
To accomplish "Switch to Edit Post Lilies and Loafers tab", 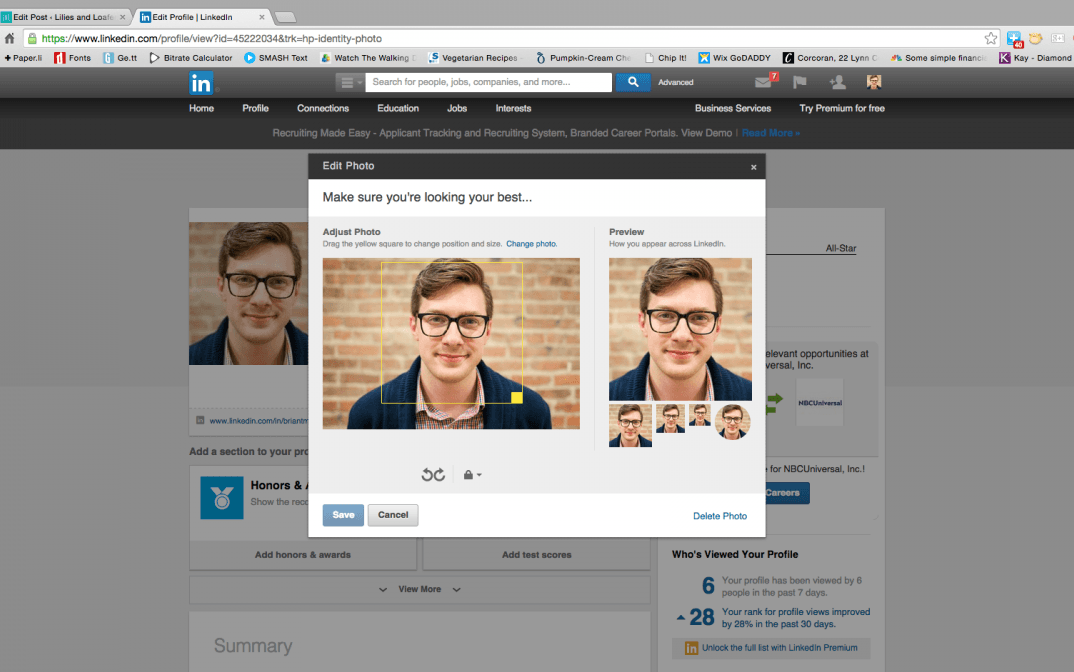I will [x=64, y=17].
